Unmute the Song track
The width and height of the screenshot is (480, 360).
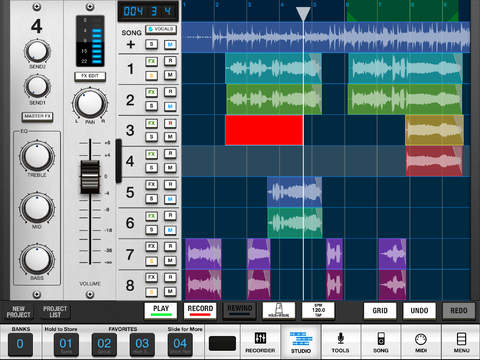point(170,44)
